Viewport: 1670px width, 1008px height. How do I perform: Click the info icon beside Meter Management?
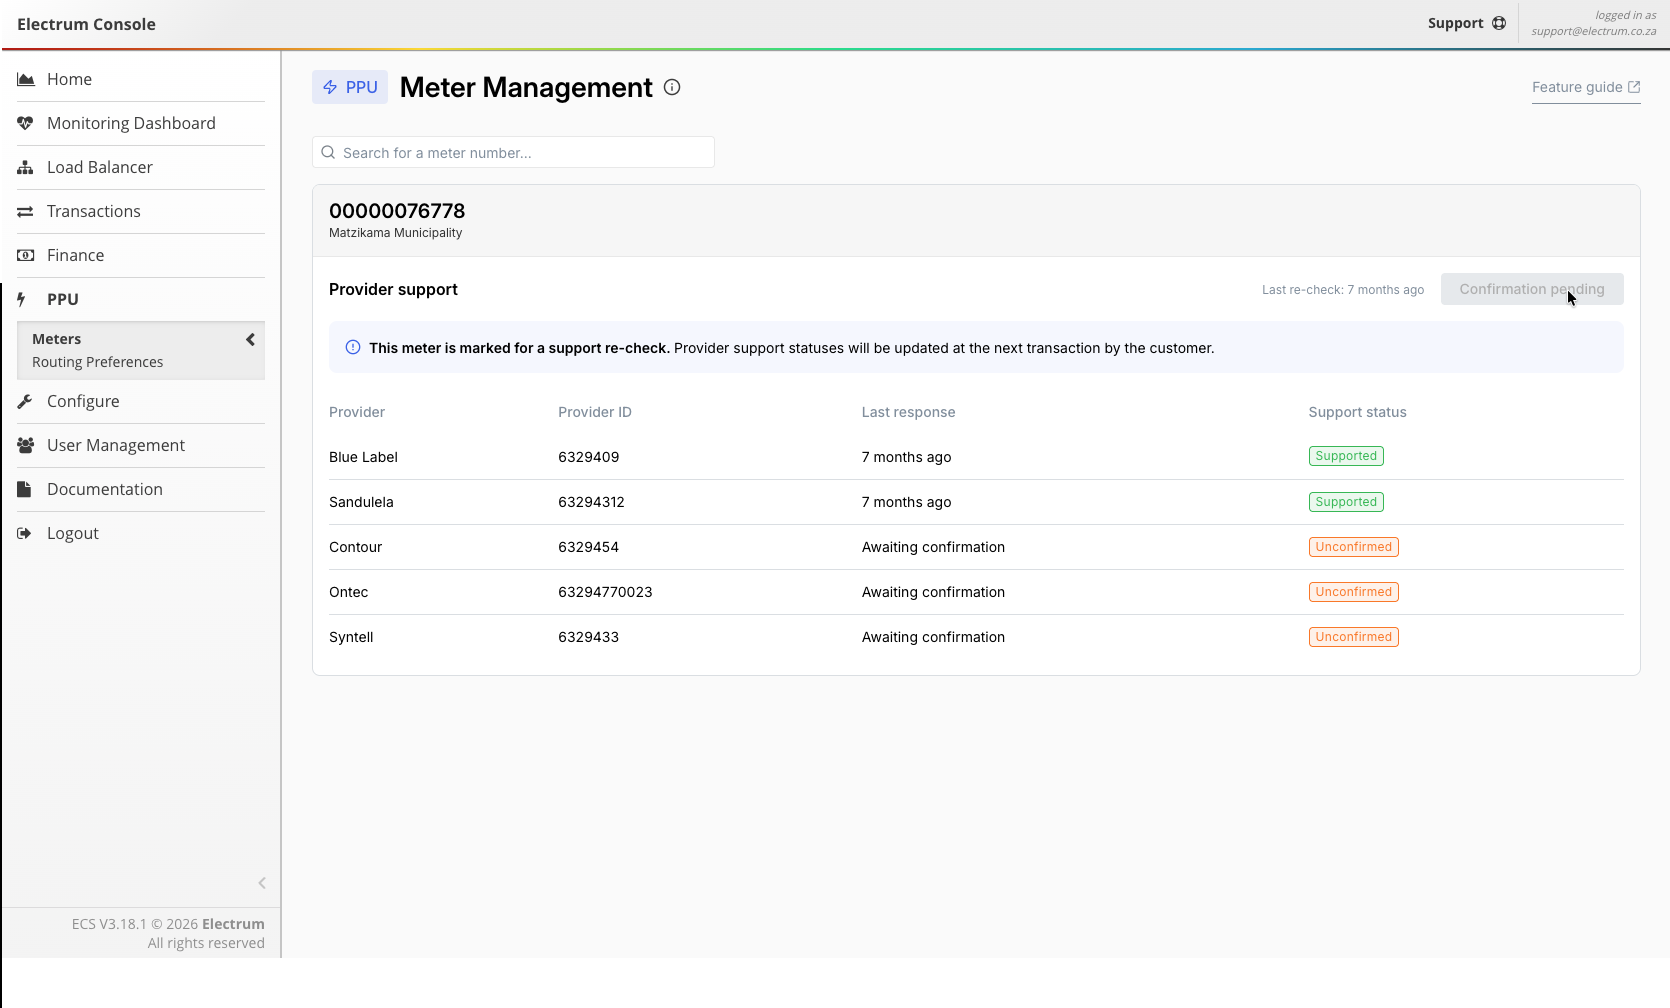point(672,87)
